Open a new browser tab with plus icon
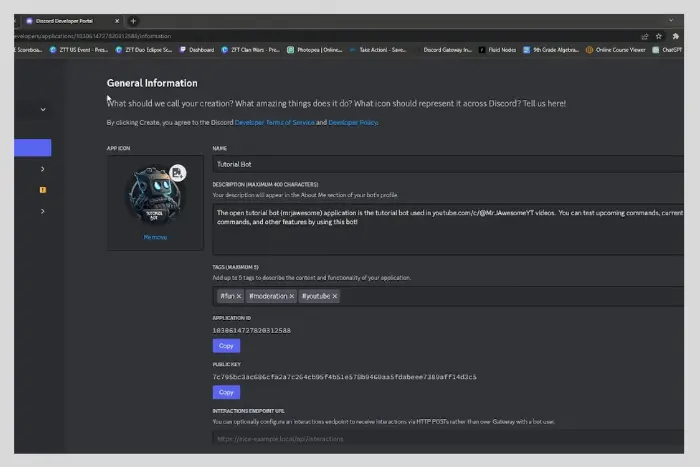This screenshot has width=700, height=467. coord(133,21)
